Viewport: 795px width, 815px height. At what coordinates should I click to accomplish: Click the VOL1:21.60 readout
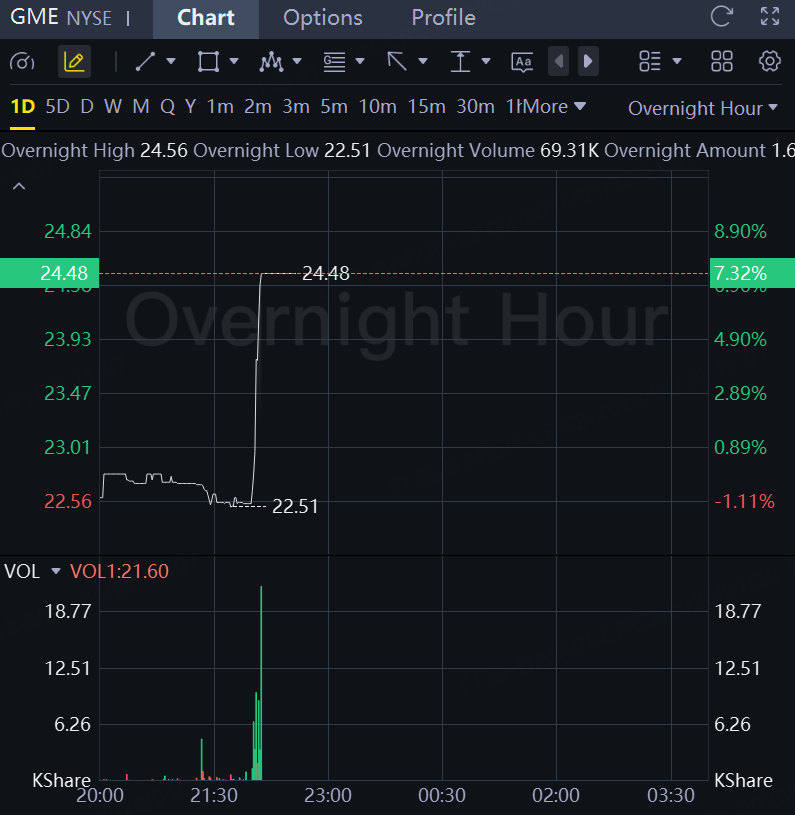[120, 571]
